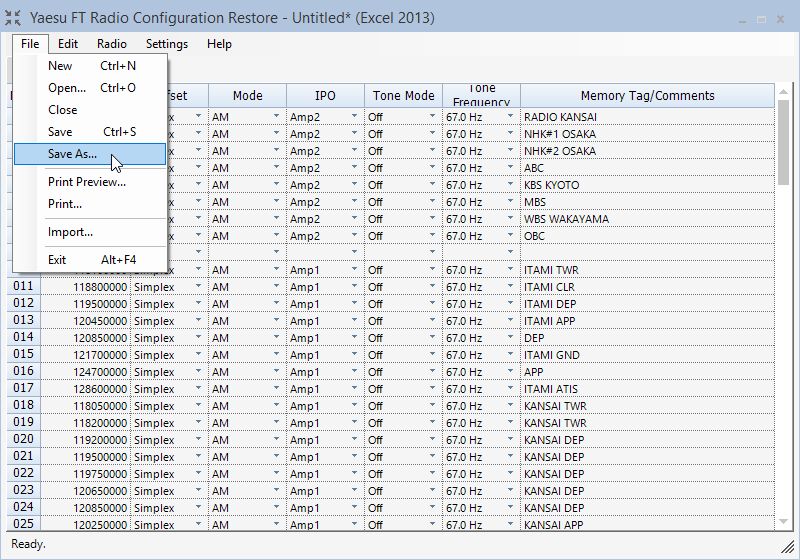Viewport: 800px width, 560px height.
Task: Open IPO dropdown for KBS KYOTO row
Action: tap(355, 184)
